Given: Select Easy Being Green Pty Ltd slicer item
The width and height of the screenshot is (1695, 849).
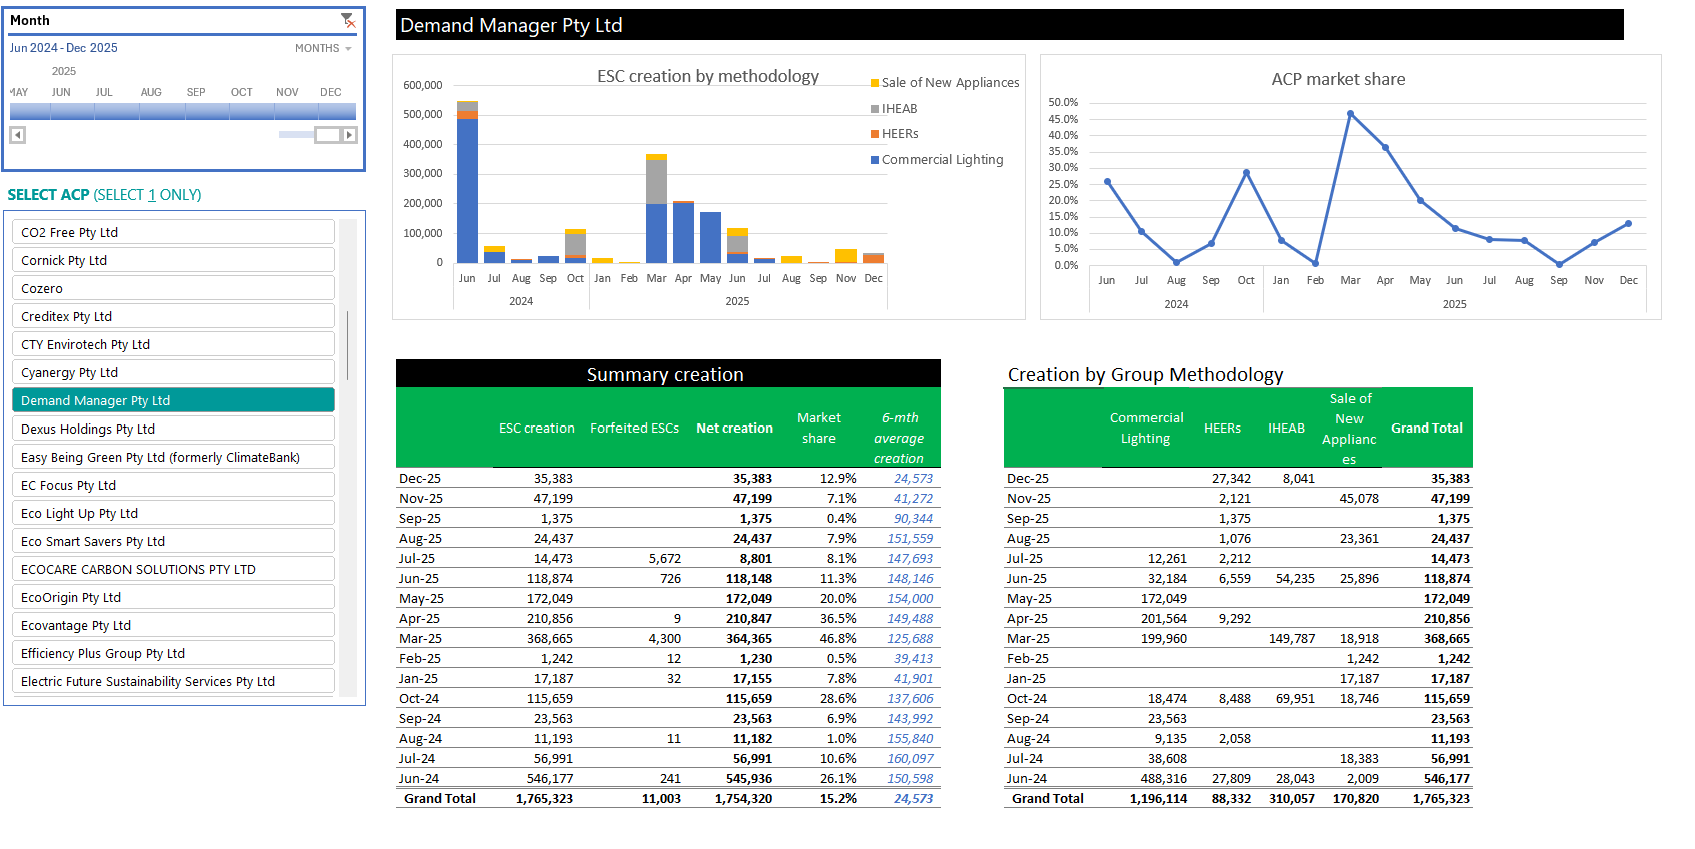Looking at the screenshot, I should (173, 457).
